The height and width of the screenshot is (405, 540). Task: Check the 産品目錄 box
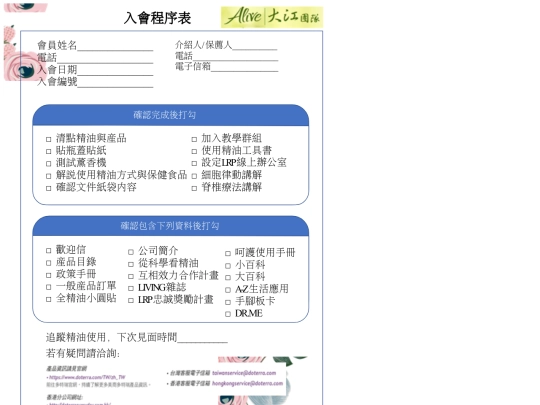[49, 263]
